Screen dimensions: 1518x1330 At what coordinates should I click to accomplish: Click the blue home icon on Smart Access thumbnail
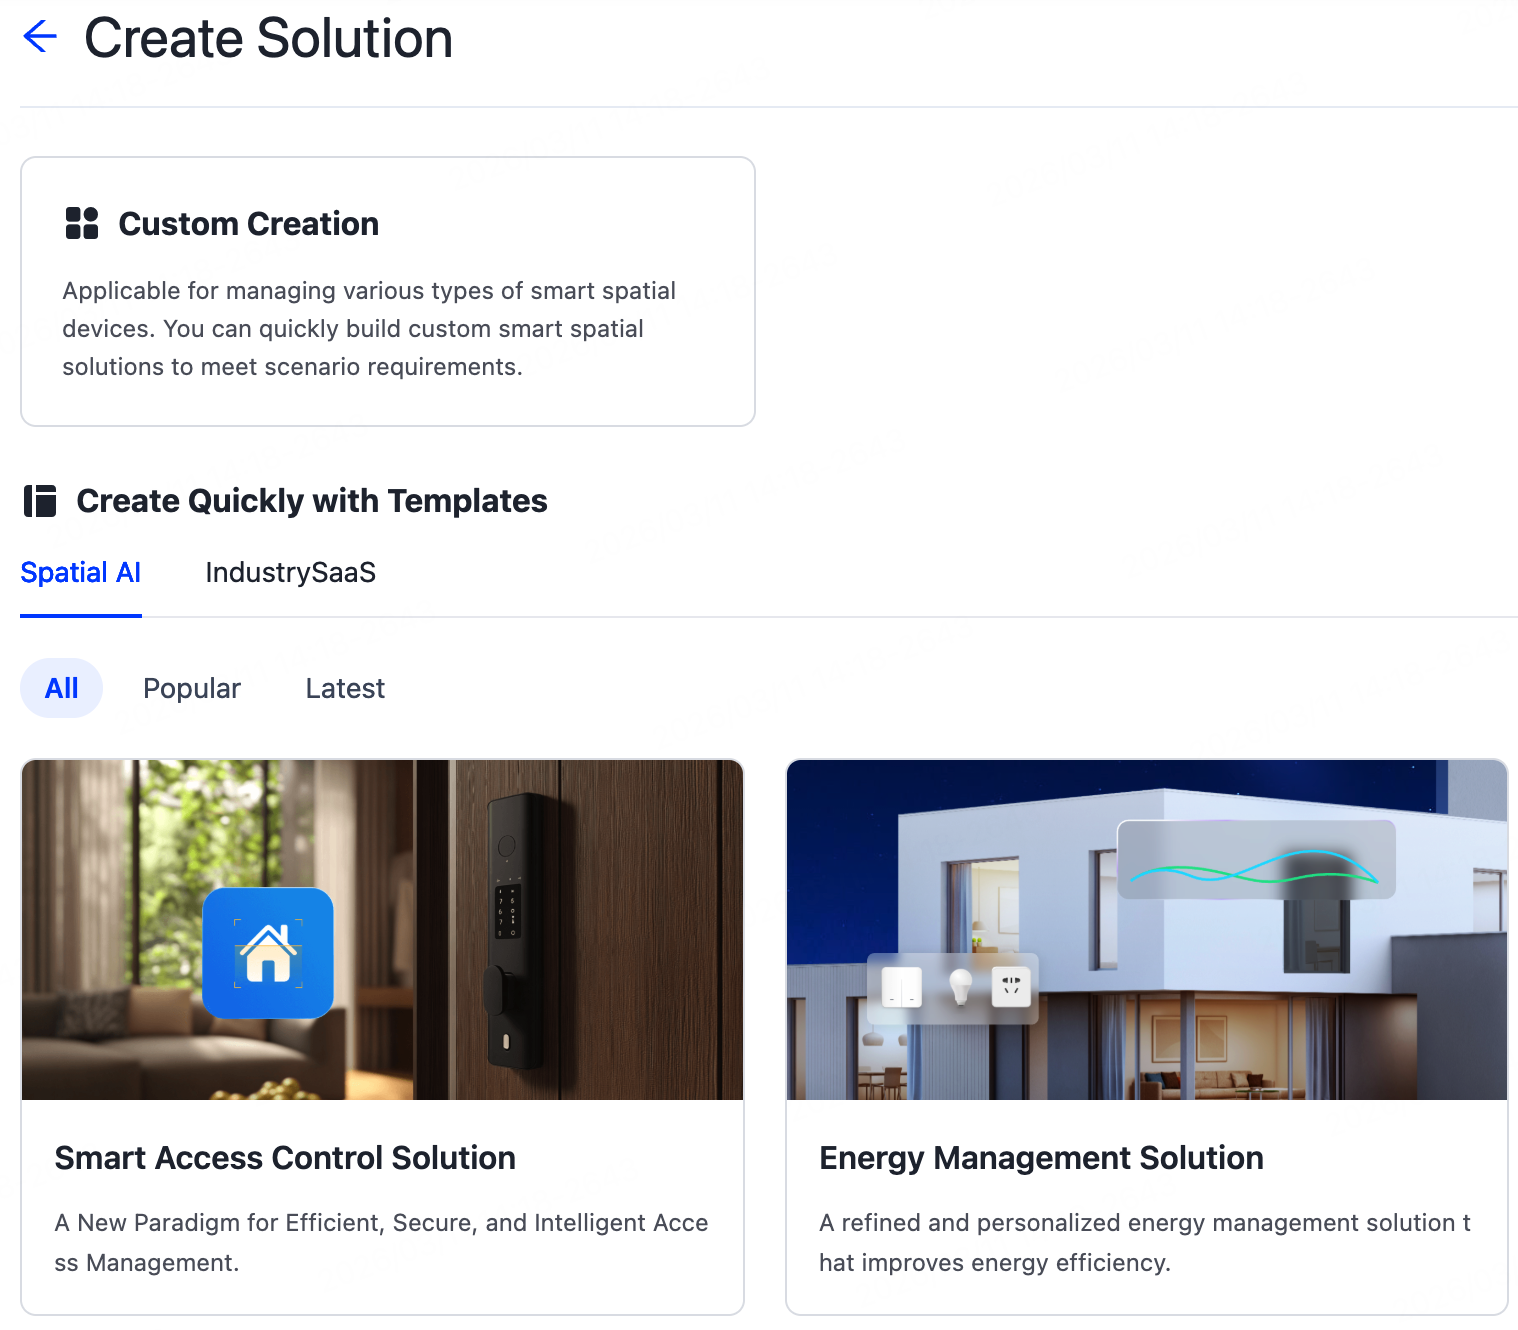tap(268, 953)
